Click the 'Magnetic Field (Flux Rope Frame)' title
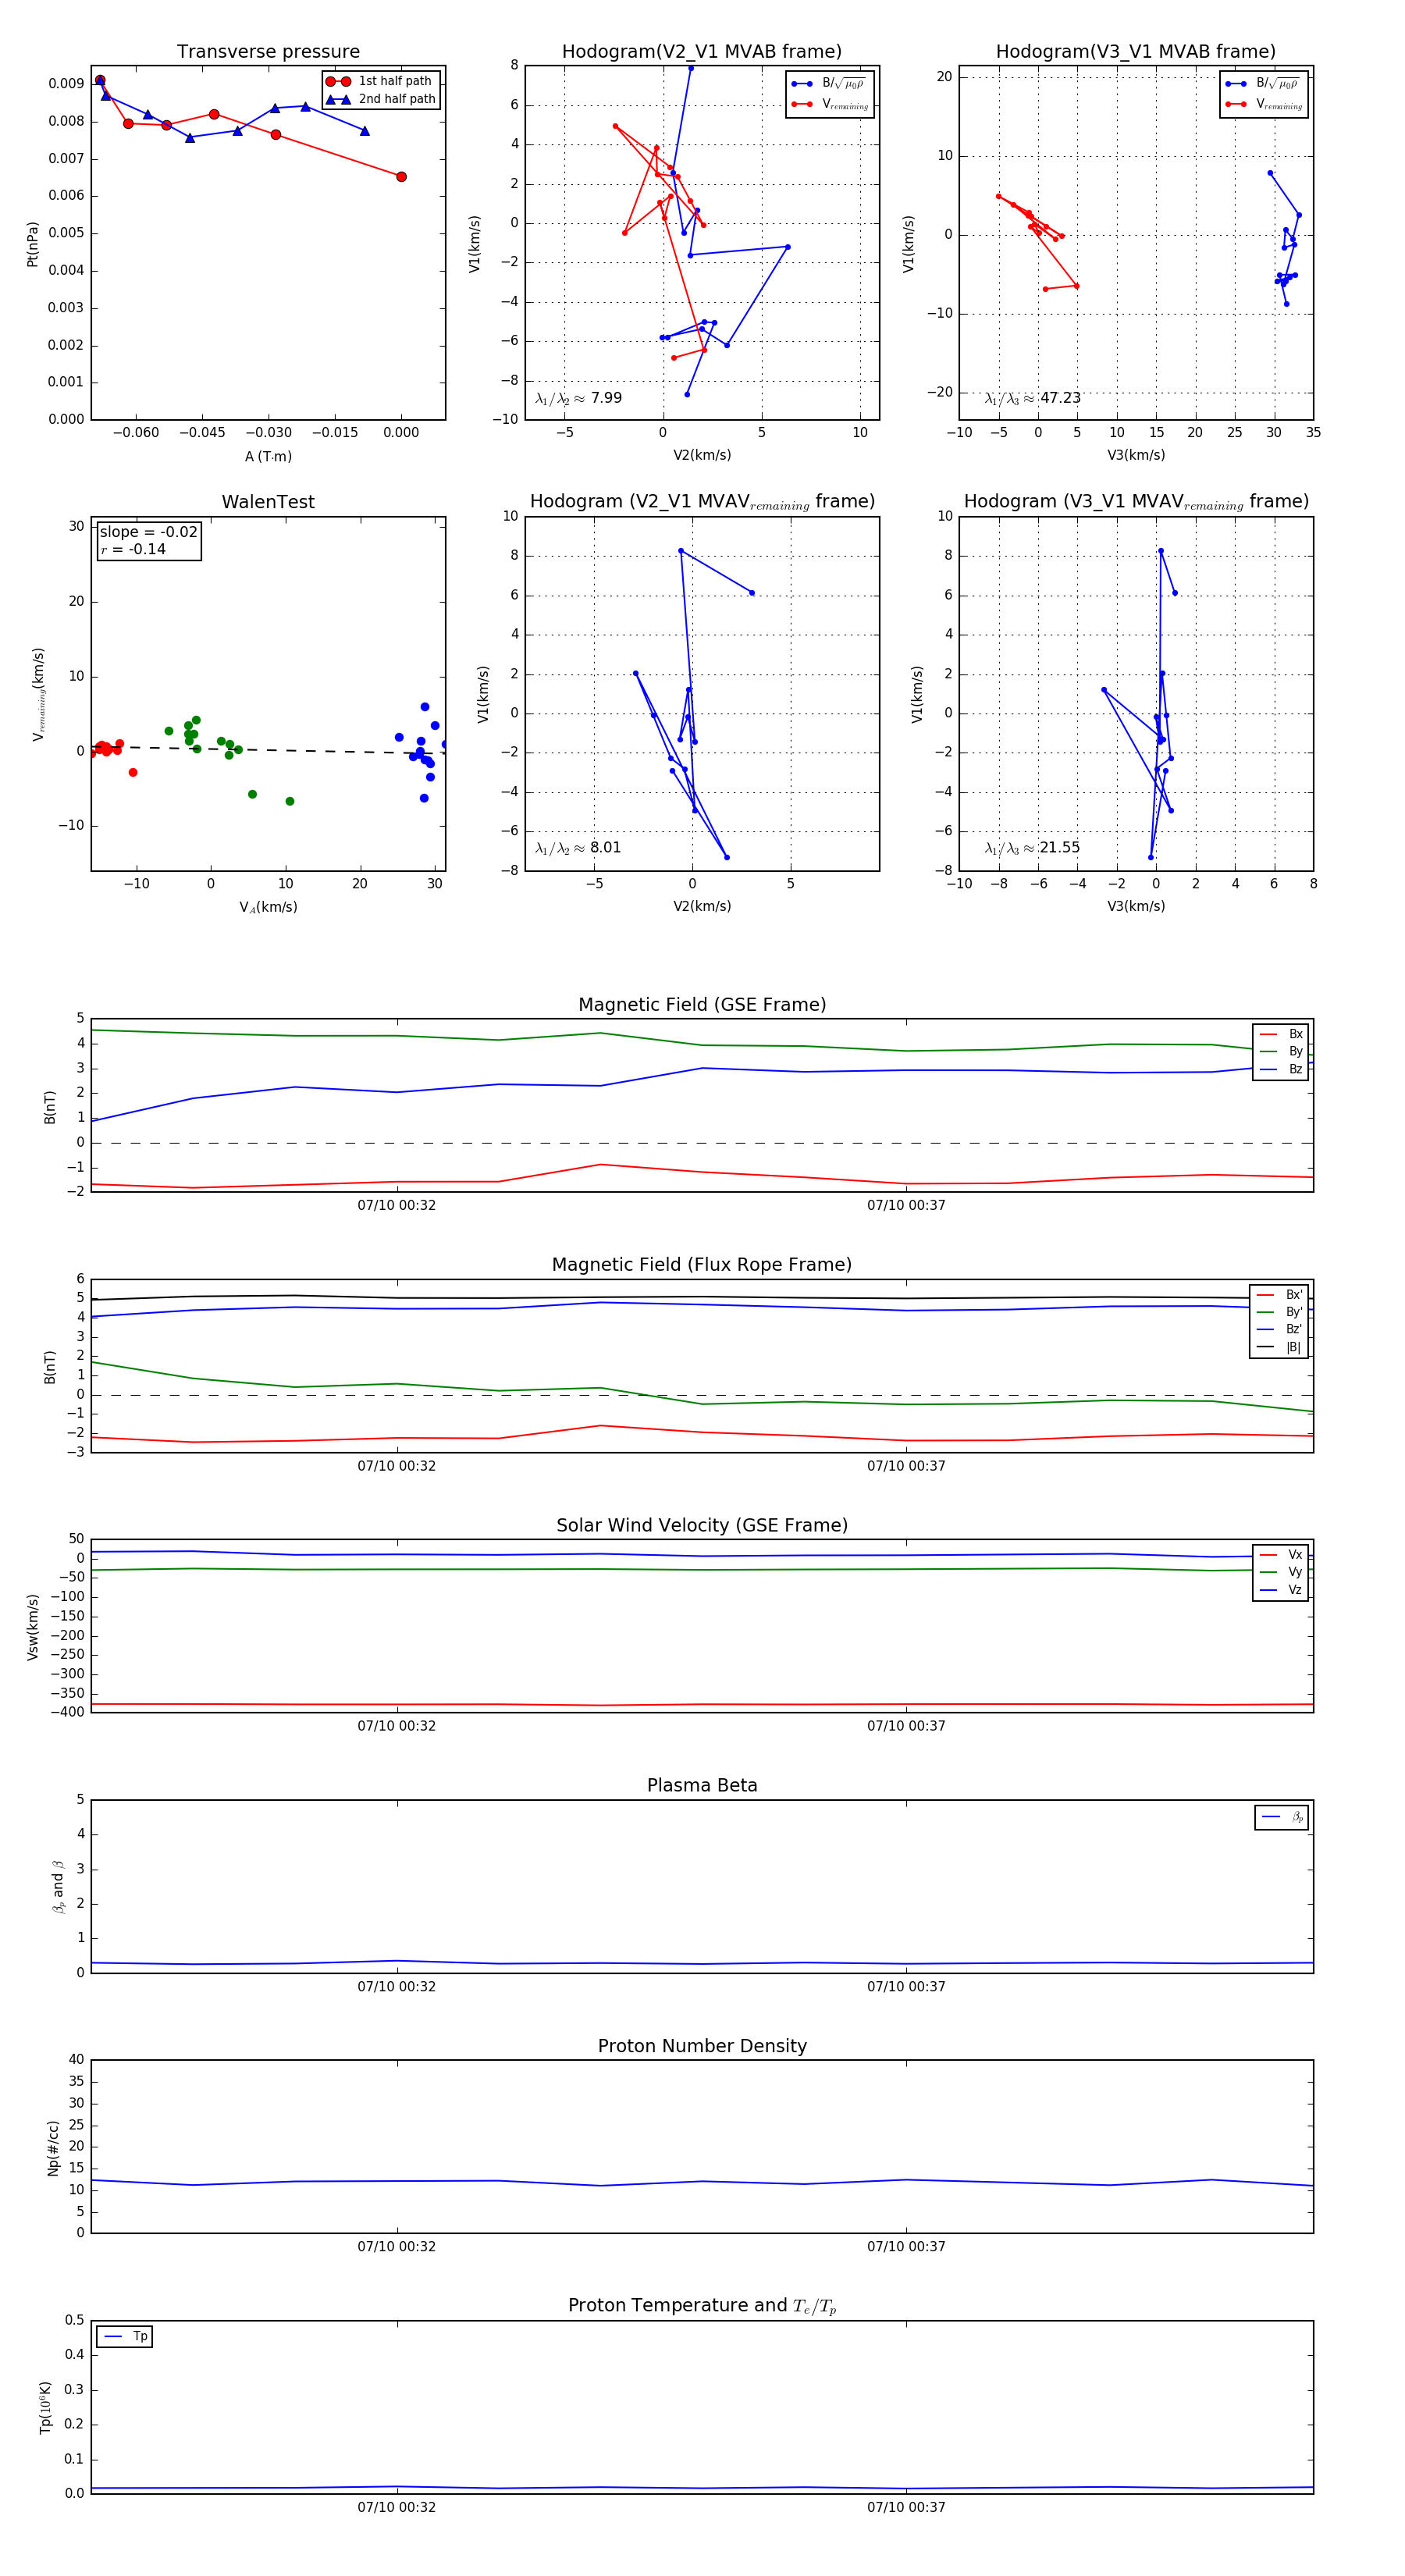The height and width of the screenshot is (2576, 1405). (x=702, y=1265)
